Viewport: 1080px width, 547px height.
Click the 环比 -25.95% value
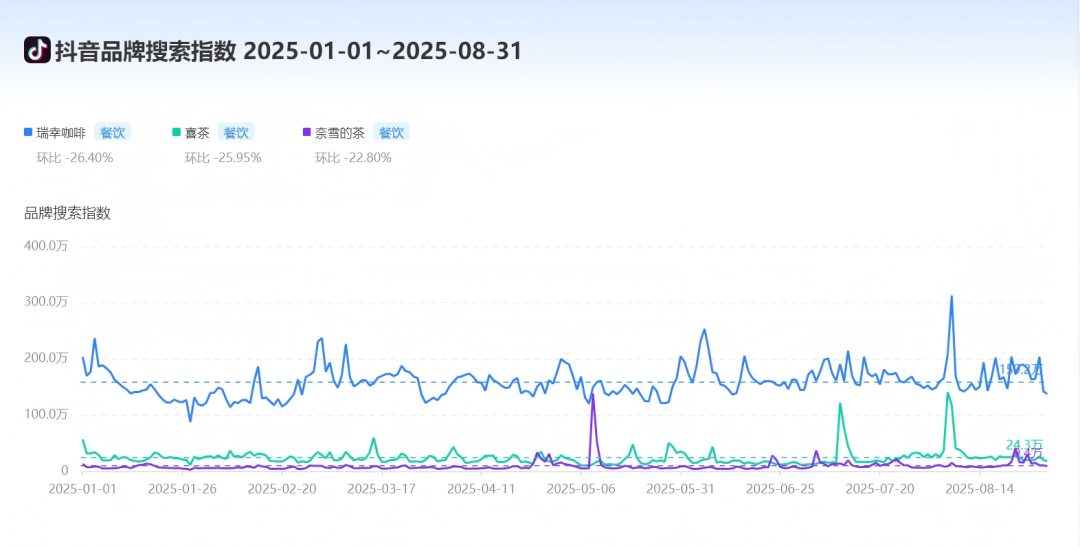click(222, 158)
